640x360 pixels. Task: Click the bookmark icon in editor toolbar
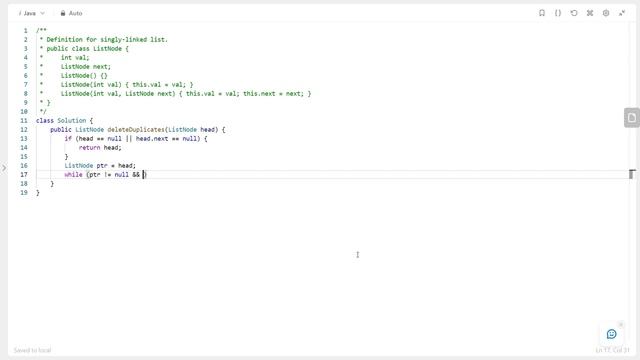pyautogui.click(x=542, y=13)
